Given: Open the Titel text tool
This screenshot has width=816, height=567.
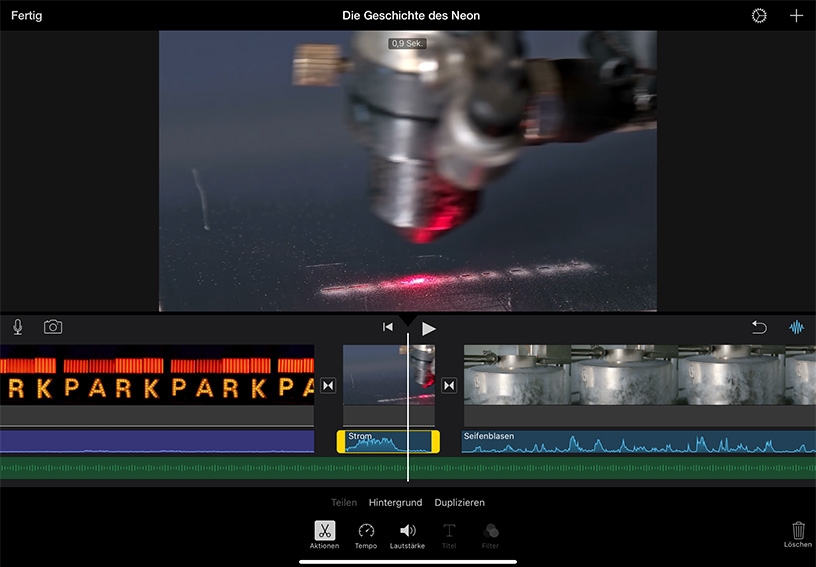Looking at the screenshot, I should tap(449, 535).
